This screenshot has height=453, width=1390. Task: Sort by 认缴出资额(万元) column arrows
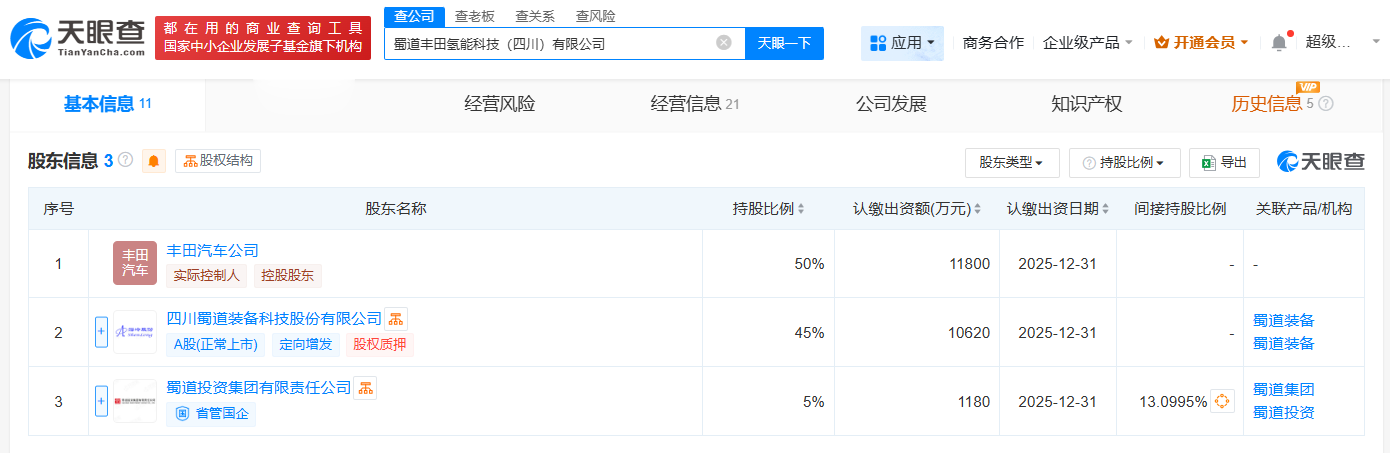(x=977, y=209)
